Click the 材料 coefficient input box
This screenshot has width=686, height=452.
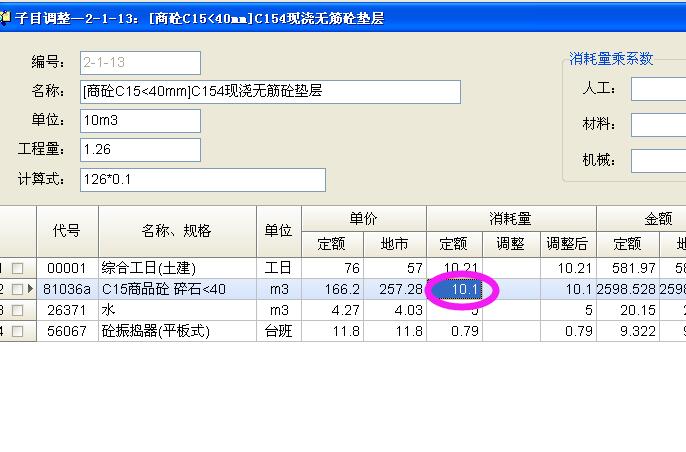coord(658,125)
